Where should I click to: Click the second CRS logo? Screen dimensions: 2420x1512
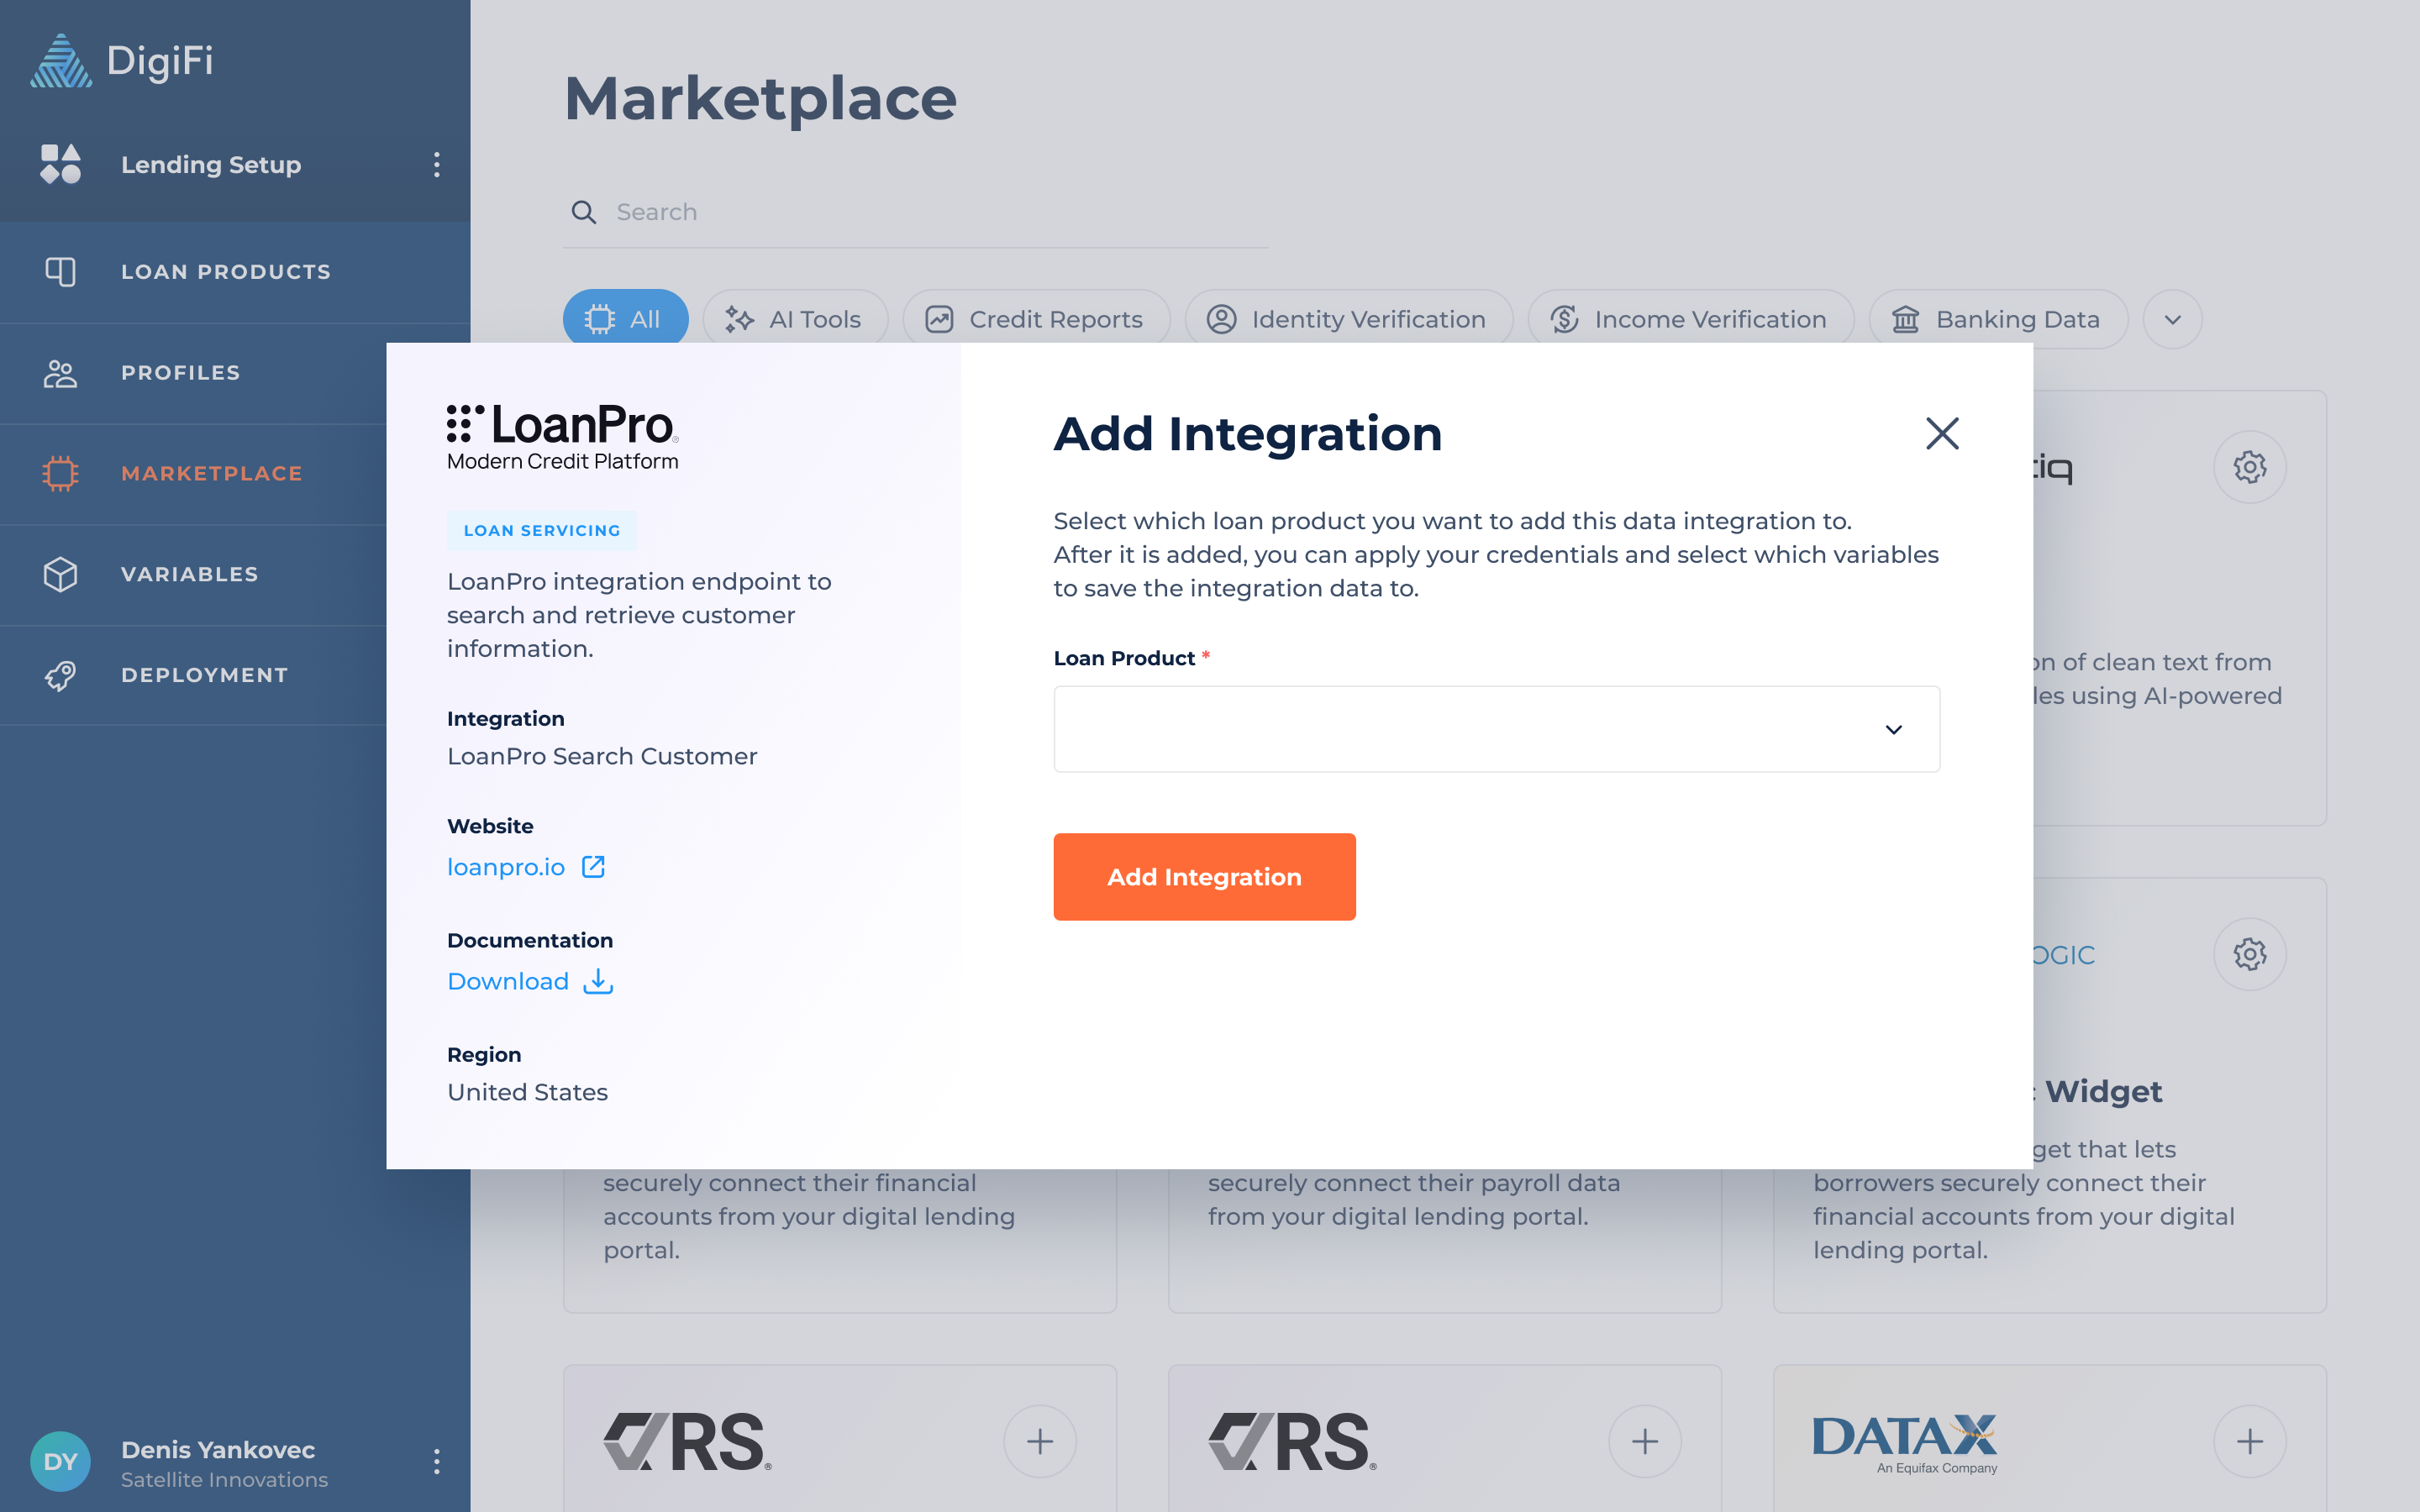click(1292, 1441)
